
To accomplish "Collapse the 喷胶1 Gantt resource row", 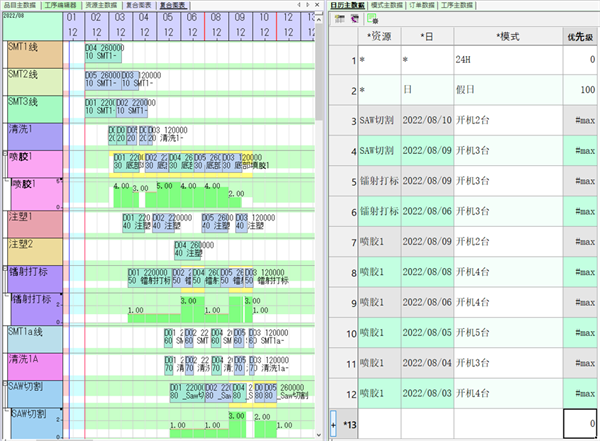I will tap(5, 154).
